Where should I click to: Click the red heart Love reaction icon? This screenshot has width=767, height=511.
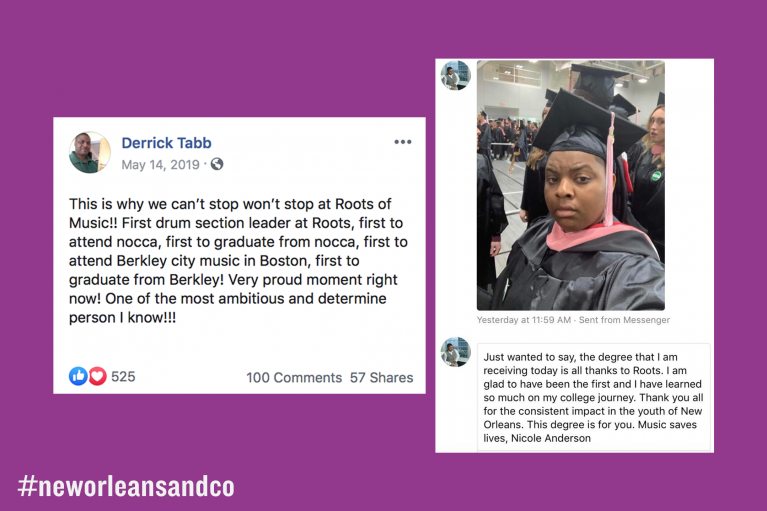97,376
